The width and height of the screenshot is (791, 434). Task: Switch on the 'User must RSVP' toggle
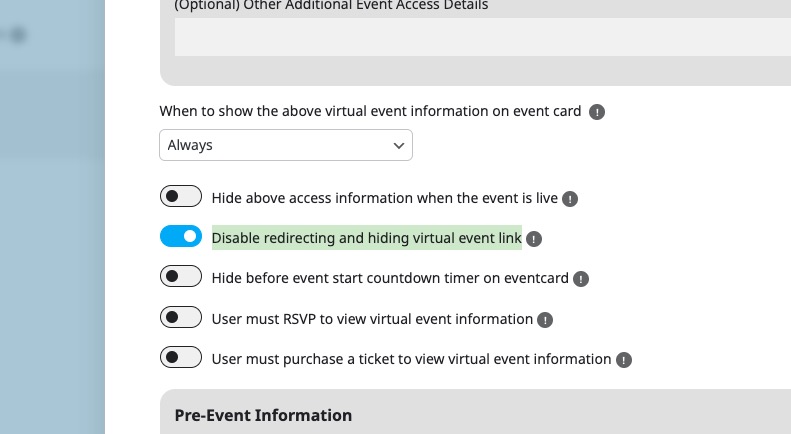[181, 318]
